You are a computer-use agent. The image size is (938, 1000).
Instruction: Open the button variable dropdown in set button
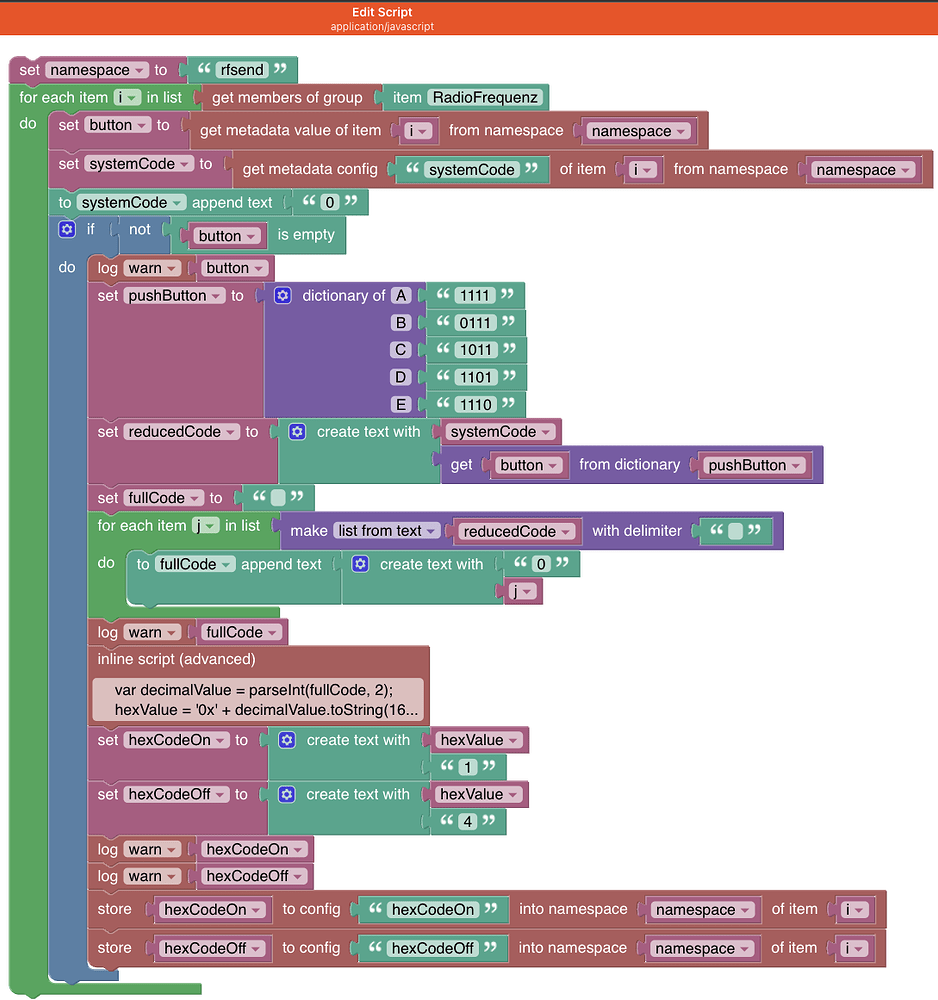(117, 124)
